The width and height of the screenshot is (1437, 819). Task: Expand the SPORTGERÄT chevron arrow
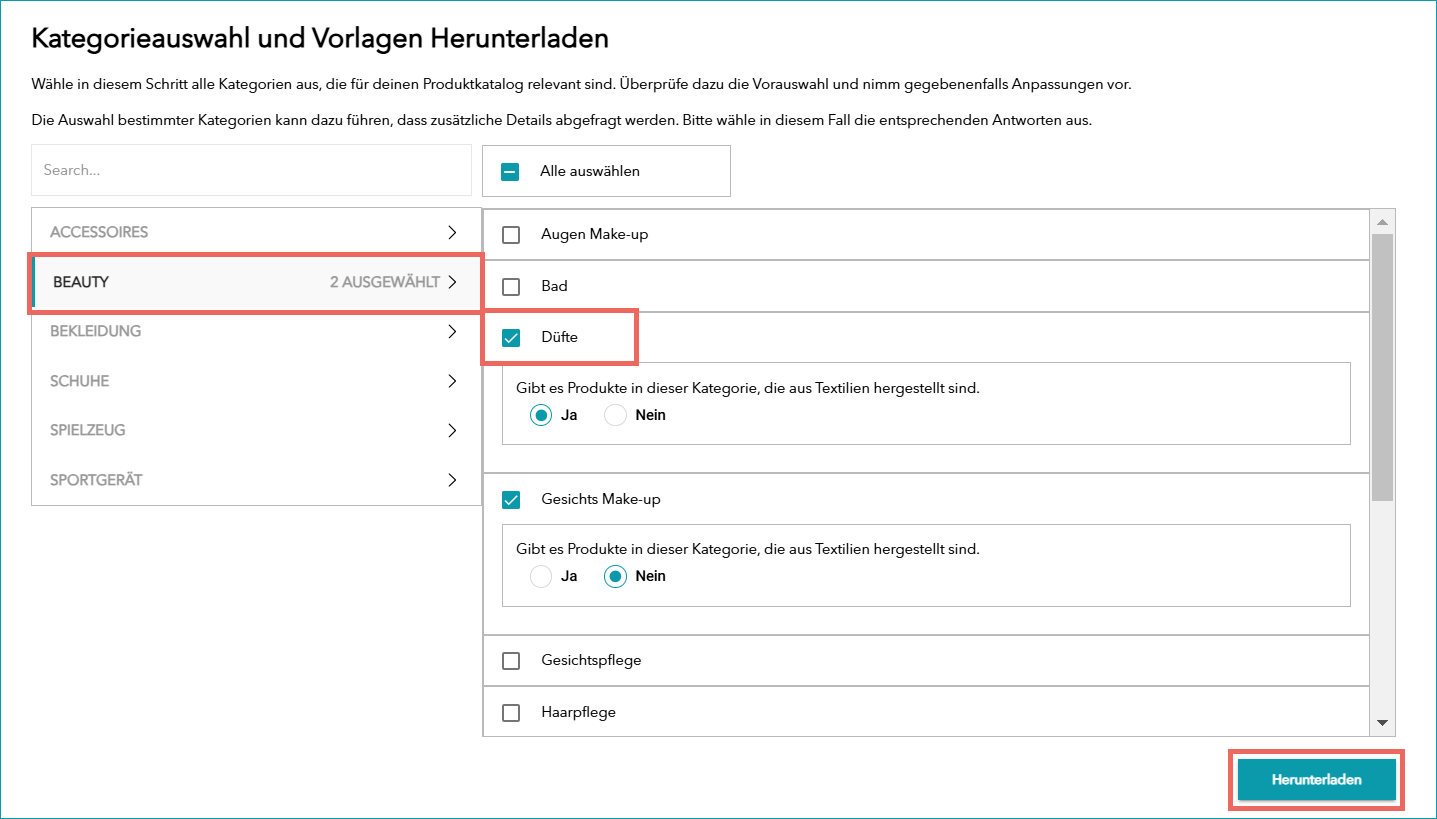coord(452,480)
